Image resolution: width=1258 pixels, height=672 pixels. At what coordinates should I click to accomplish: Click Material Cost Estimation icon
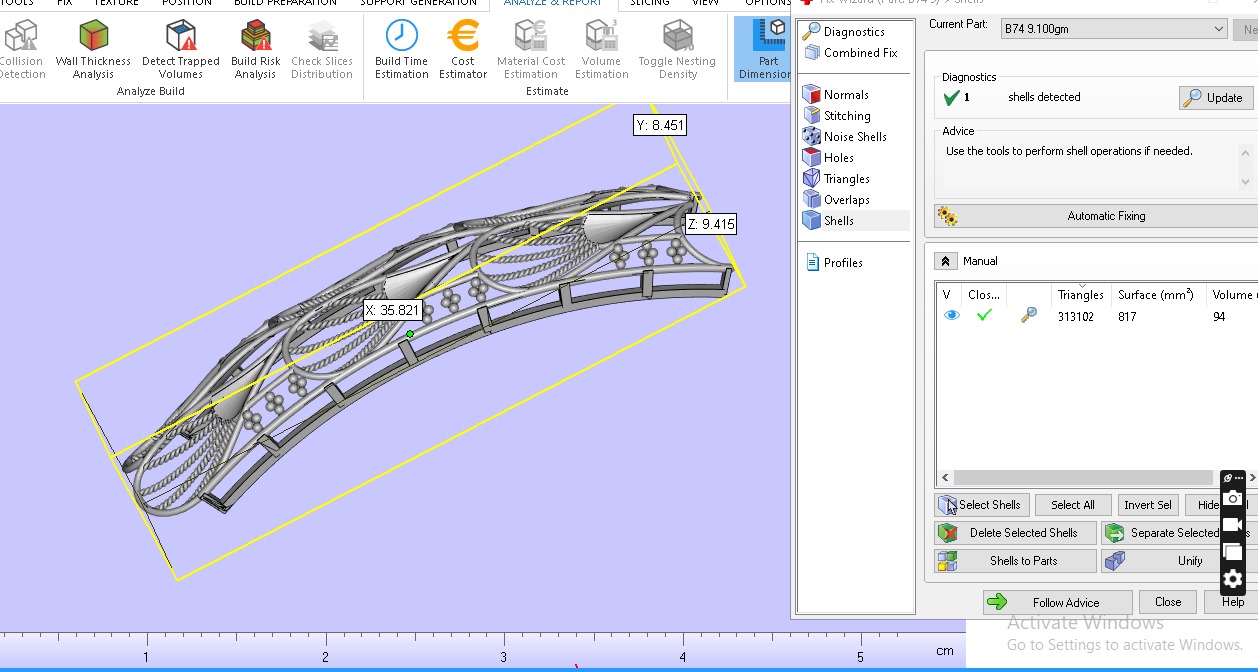(x=531, y=50)
